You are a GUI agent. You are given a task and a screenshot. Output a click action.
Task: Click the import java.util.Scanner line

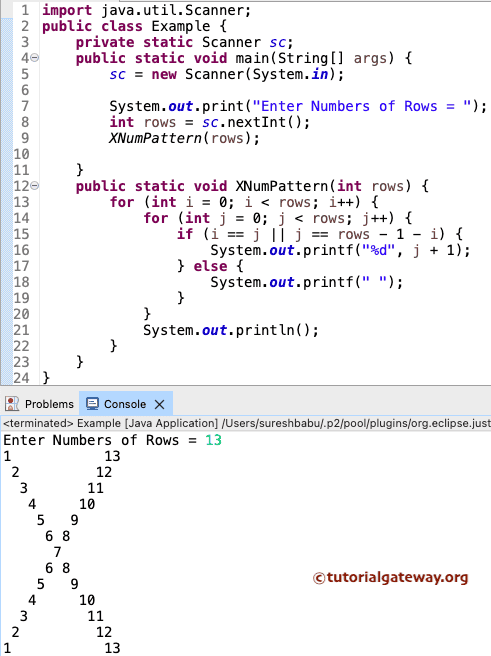coord(146,10)
